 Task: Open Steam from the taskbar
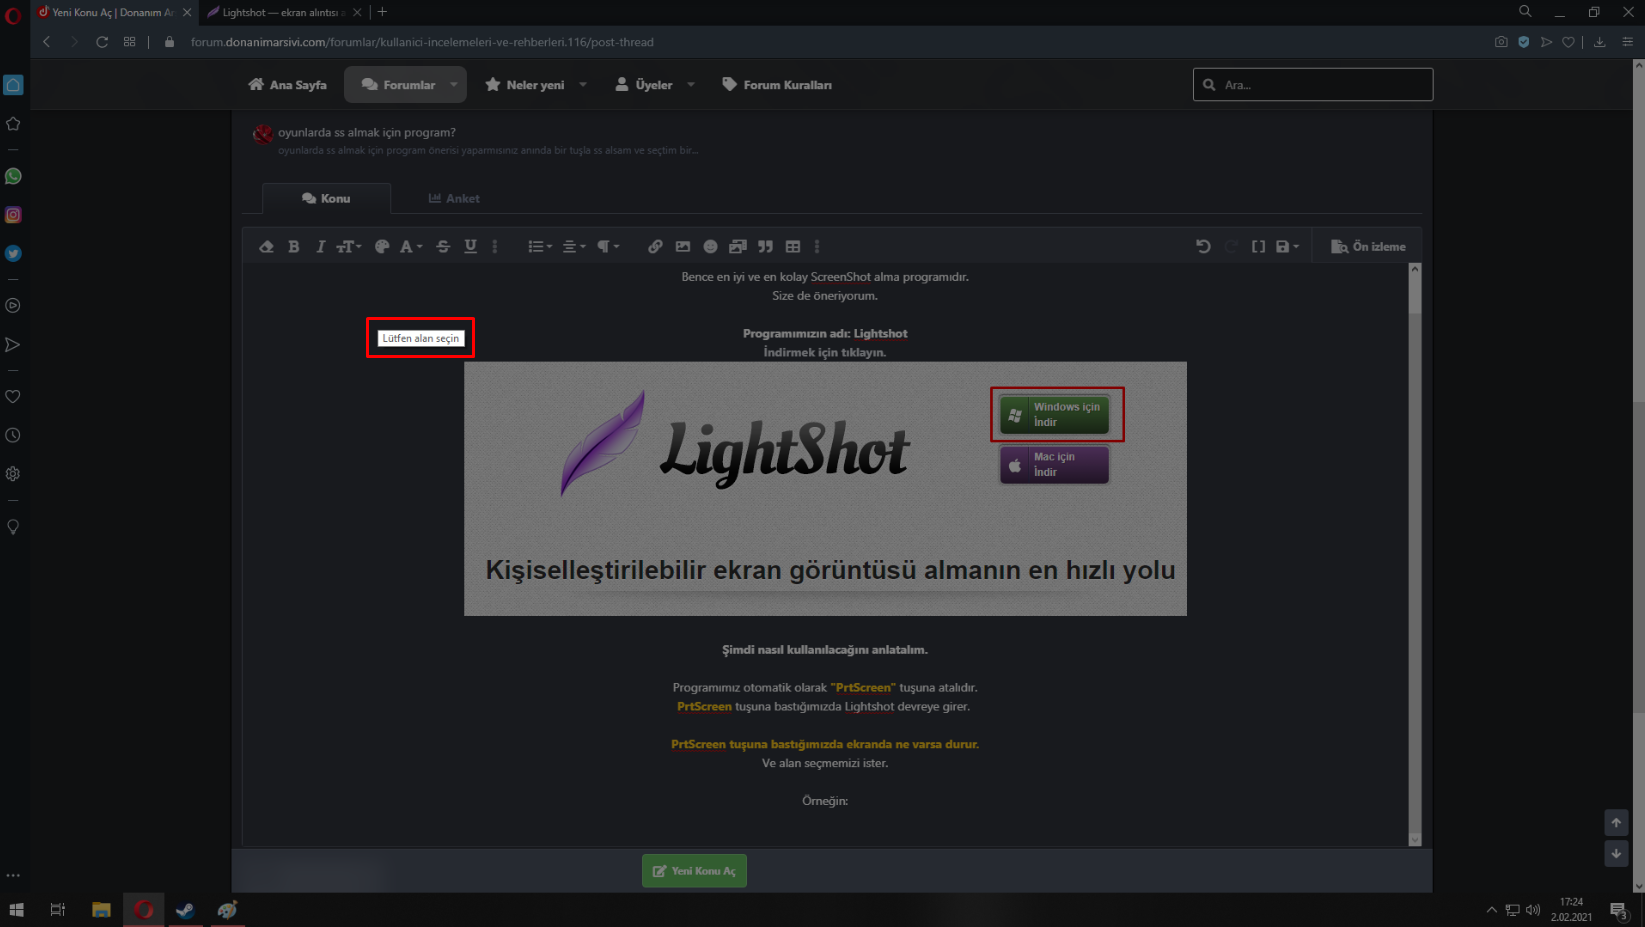(x=185, y=910)
